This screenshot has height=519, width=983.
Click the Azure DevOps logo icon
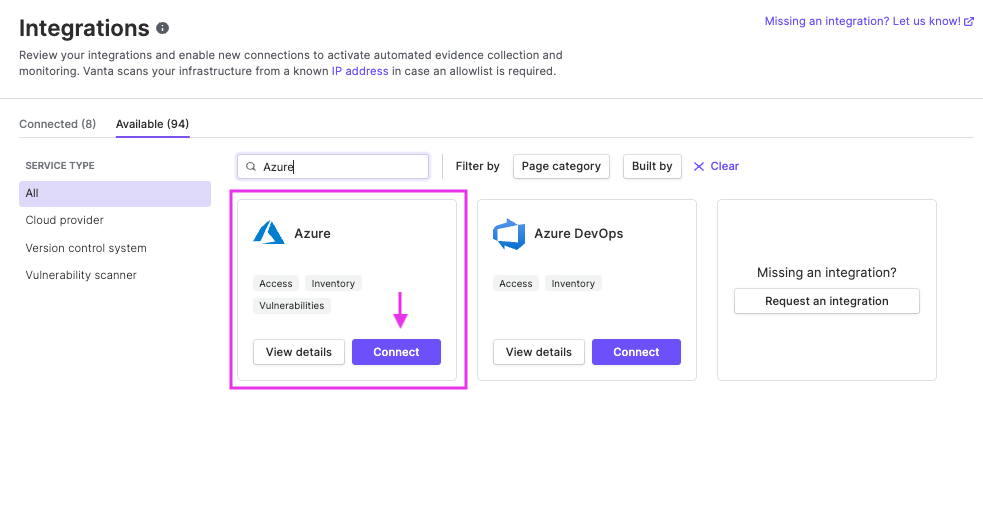(x=509, y=234)
